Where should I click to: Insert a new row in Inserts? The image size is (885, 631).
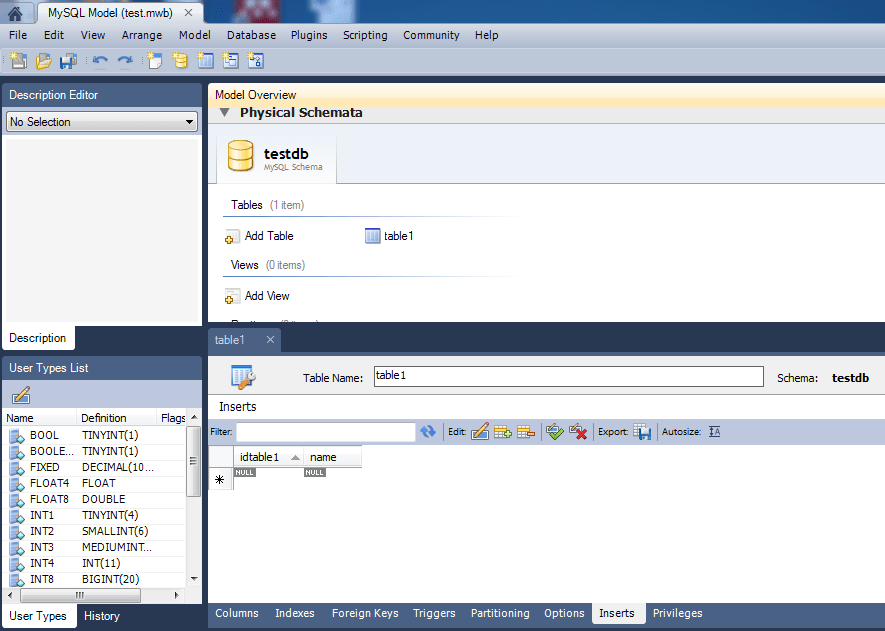click(503, 432)
